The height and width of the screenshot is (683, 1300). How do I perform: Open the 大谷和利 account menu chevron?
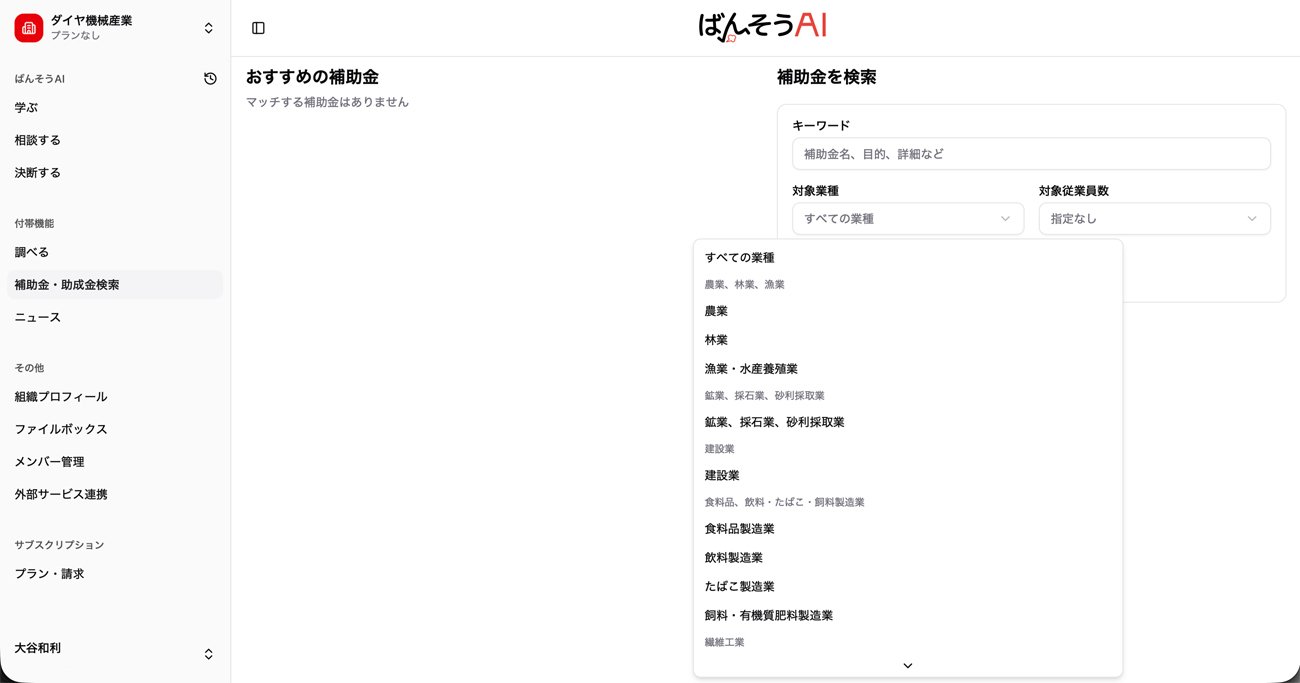(208, 653)
